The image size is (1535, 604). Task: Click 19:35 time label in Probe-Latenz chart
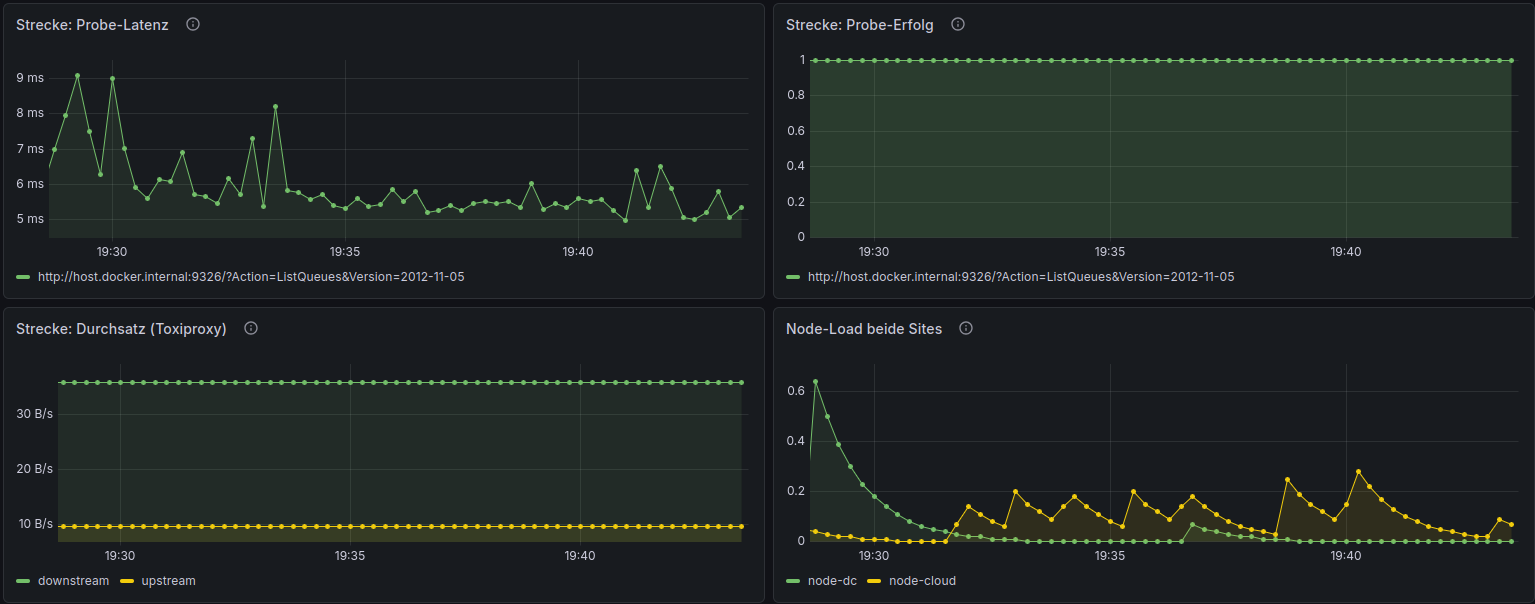(x=345, y=252)
